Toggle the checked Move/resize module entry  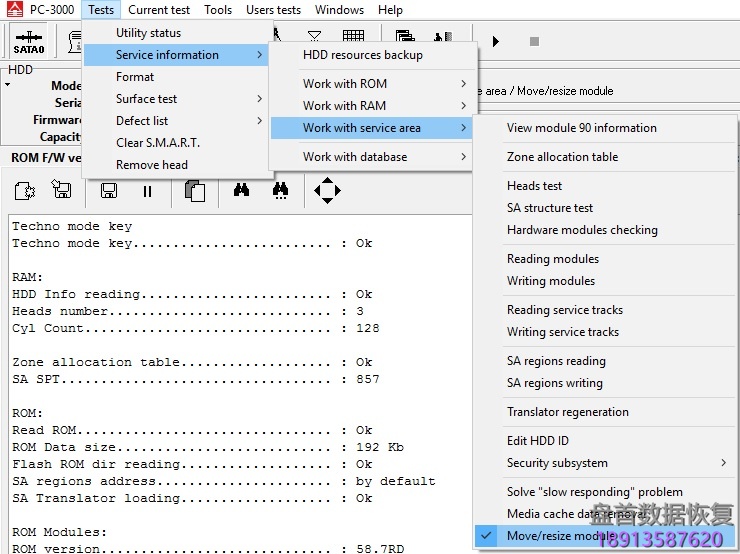(x=560, y=536)
